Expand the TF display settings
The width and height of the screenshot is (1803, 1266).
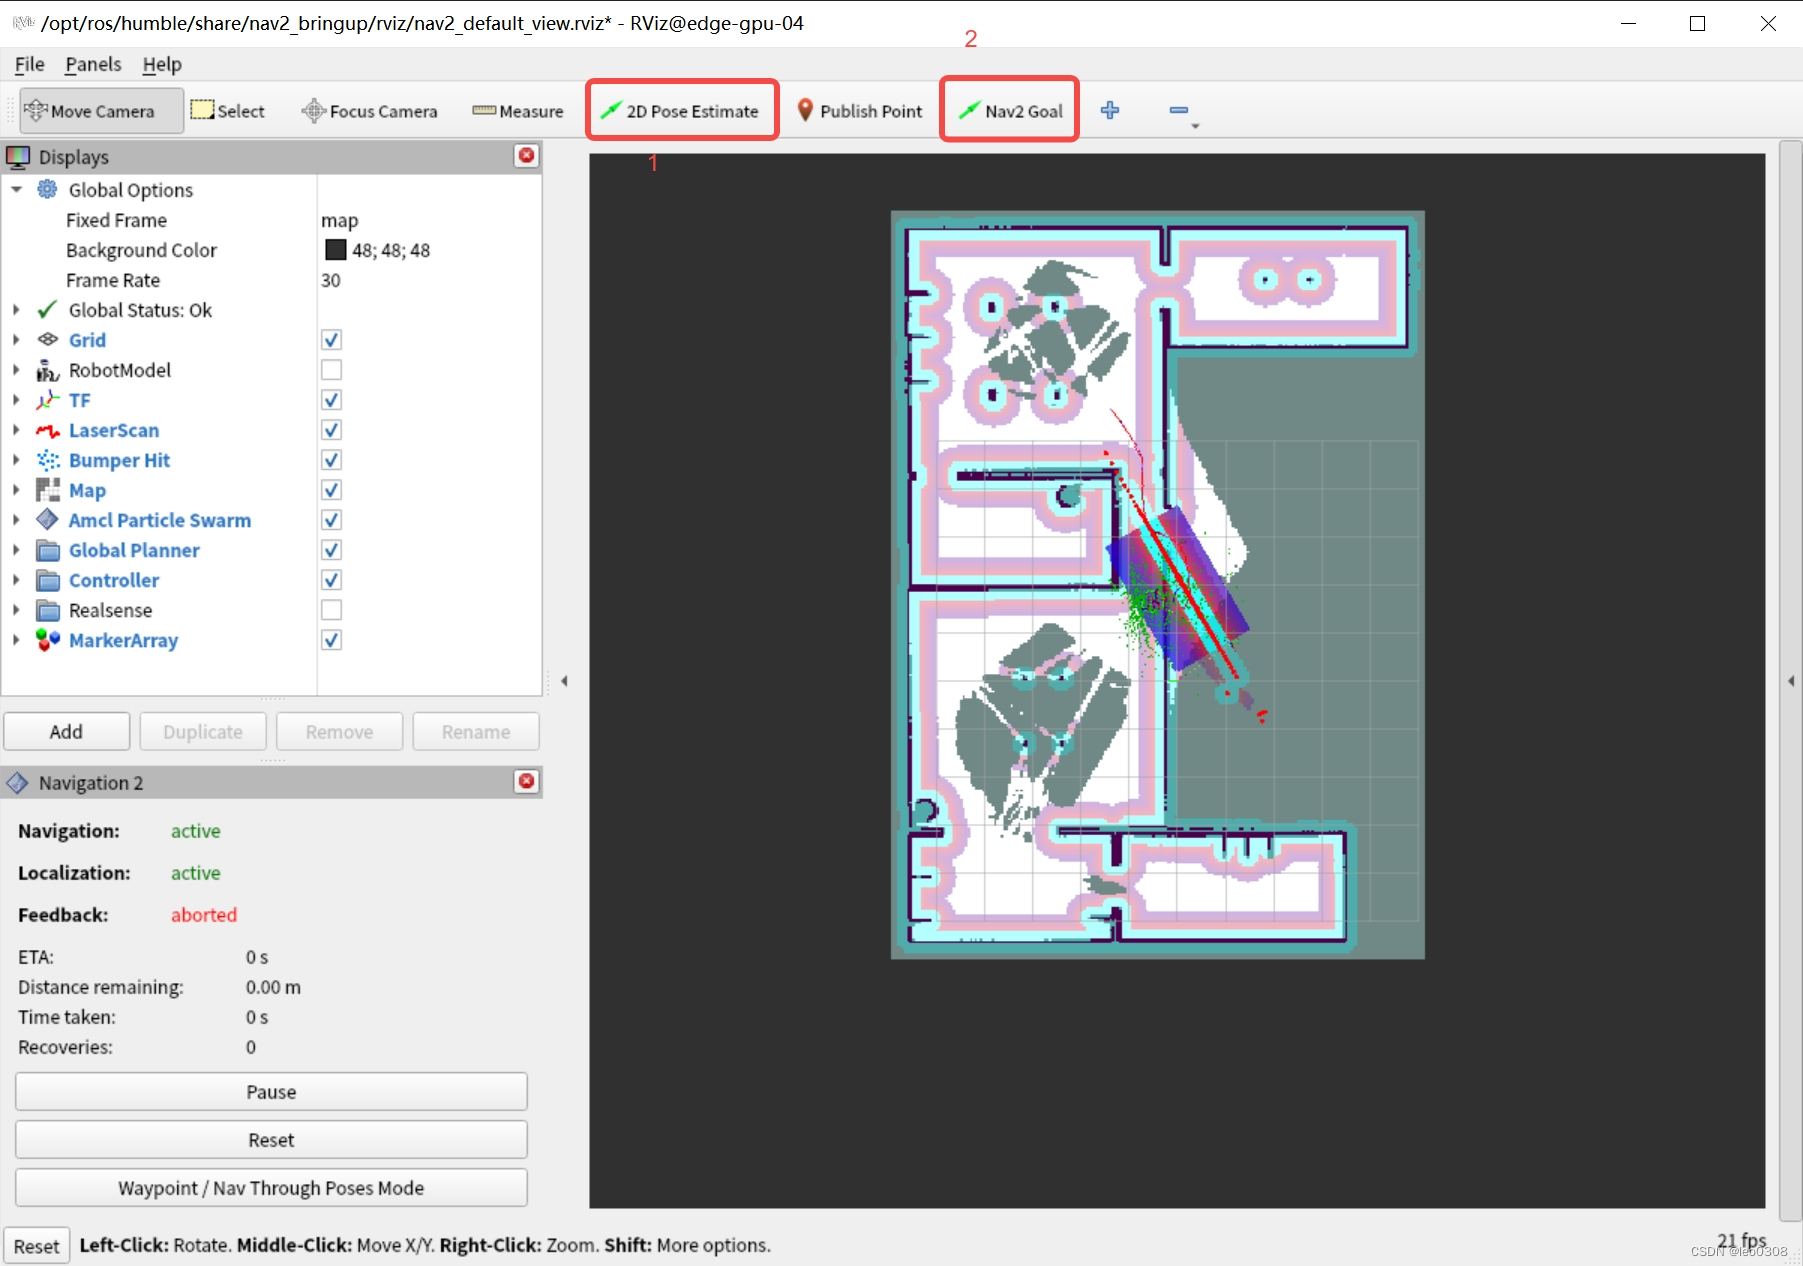(16, 399)
